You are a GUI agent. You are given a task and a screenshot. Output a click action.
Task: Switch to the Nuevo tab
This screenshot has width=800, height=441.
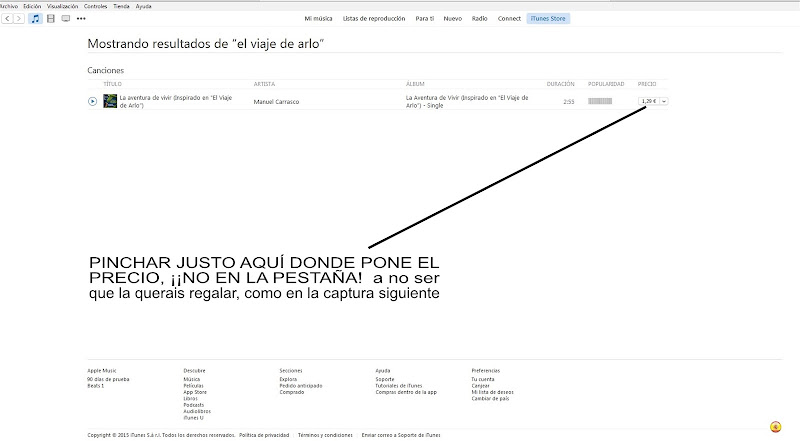coord(453,19)
